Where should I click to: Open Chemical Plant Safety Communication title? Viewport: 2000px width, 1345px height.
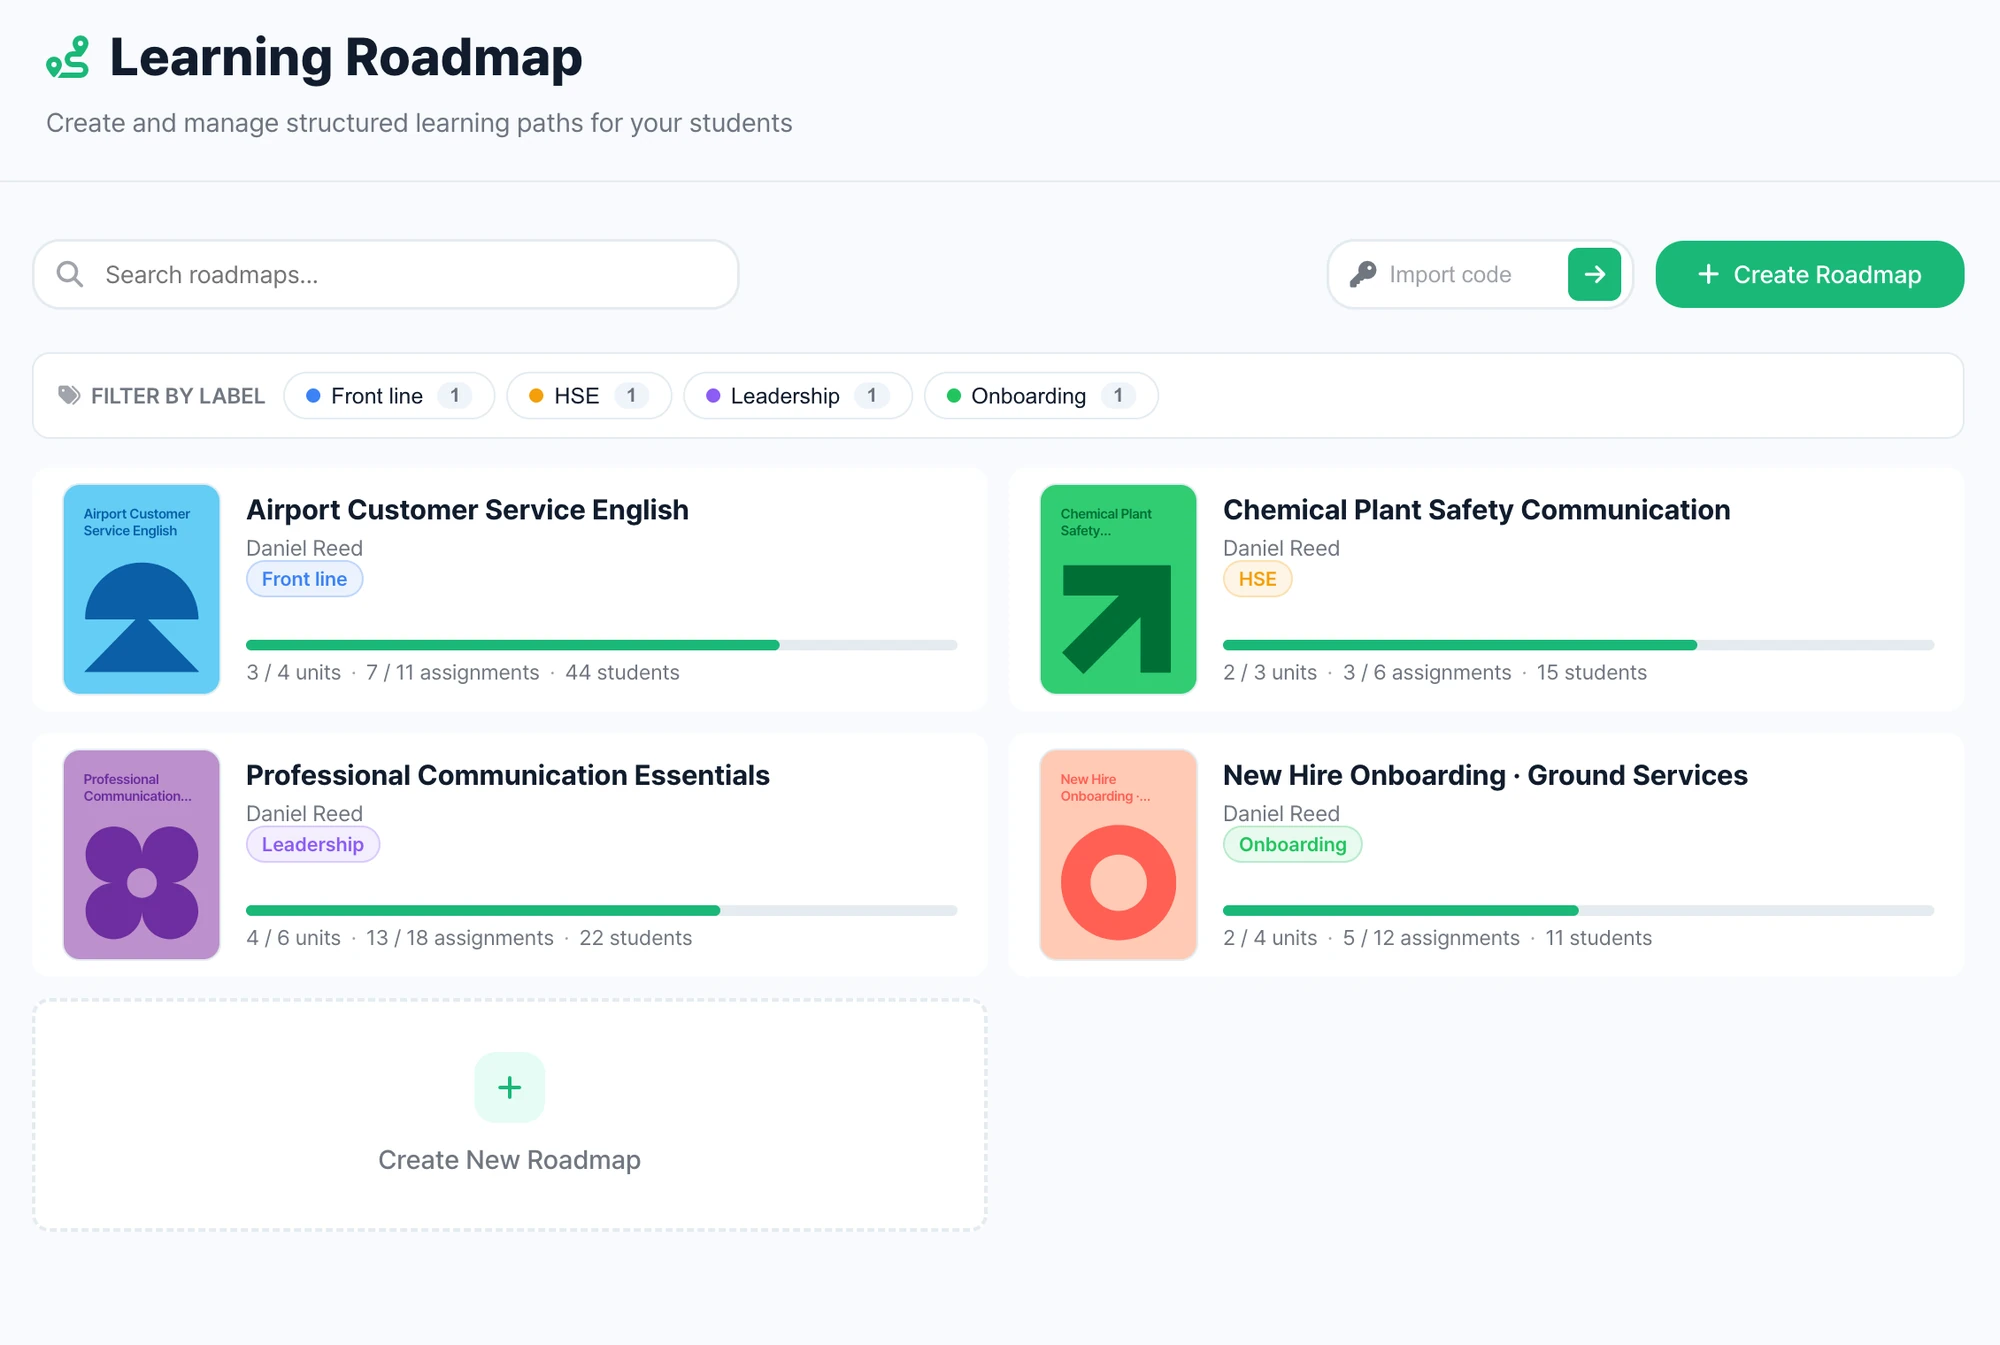1476,510
